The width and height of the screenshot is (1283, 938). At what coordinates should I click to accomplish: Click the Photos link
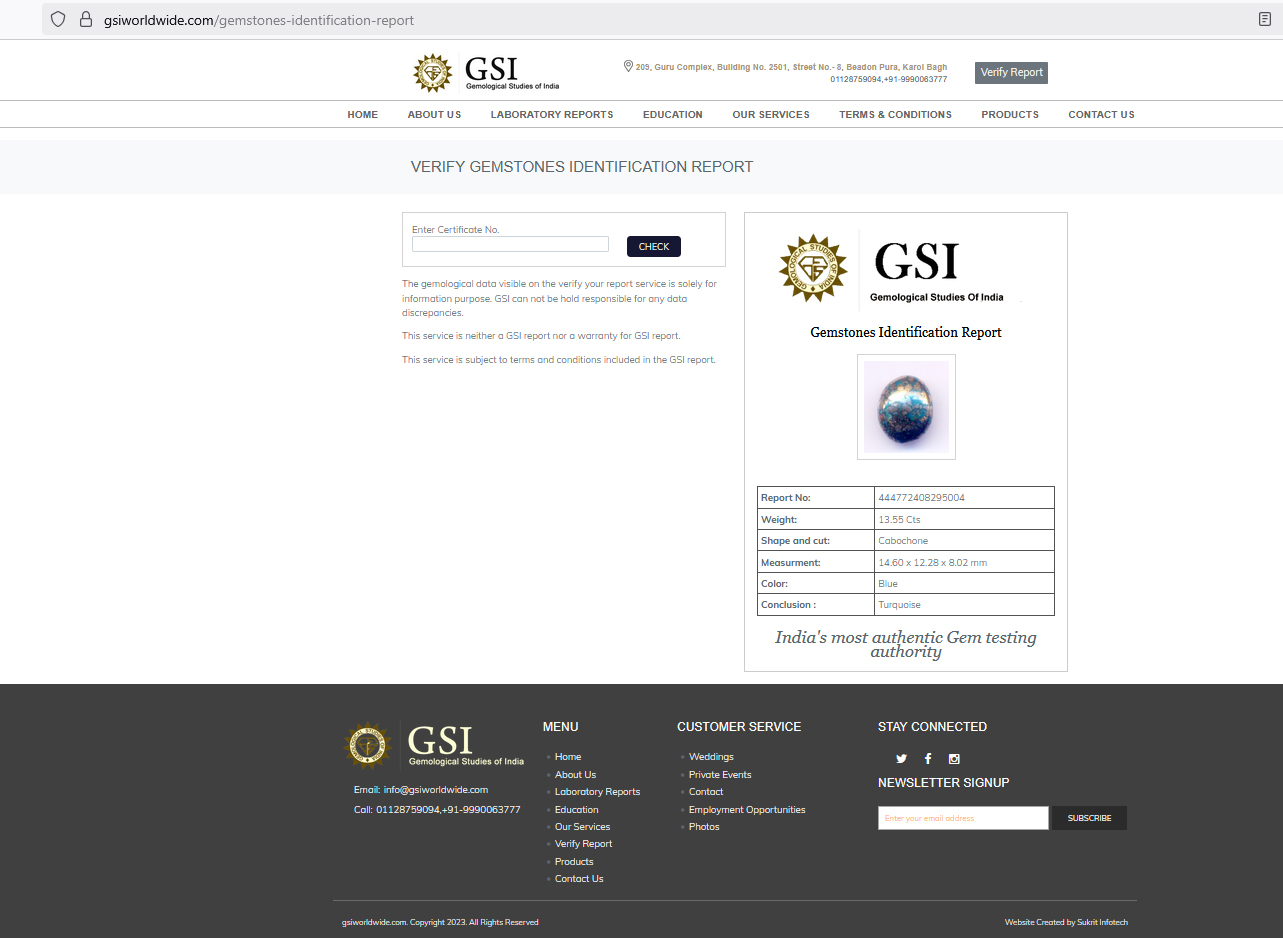click(704, 827)
